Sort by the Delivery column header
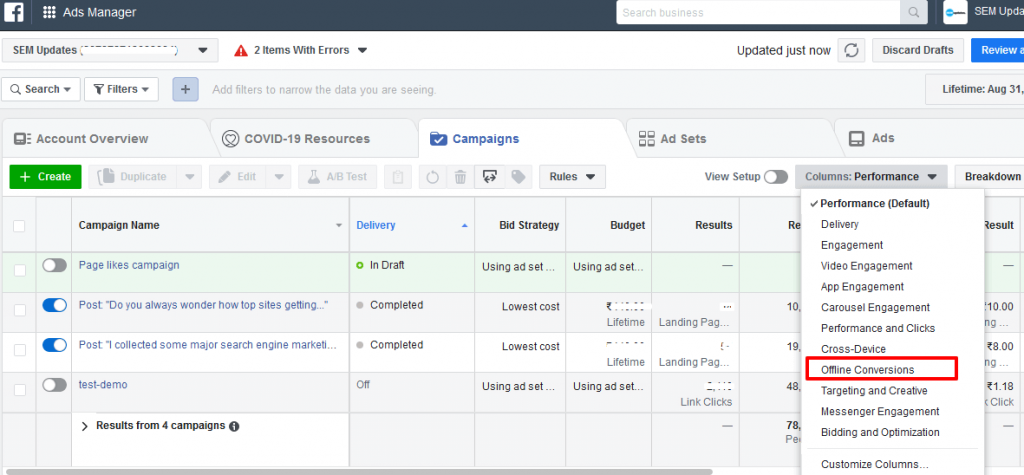The height and width of the screenshot is (475, 1024). [376, 225]
